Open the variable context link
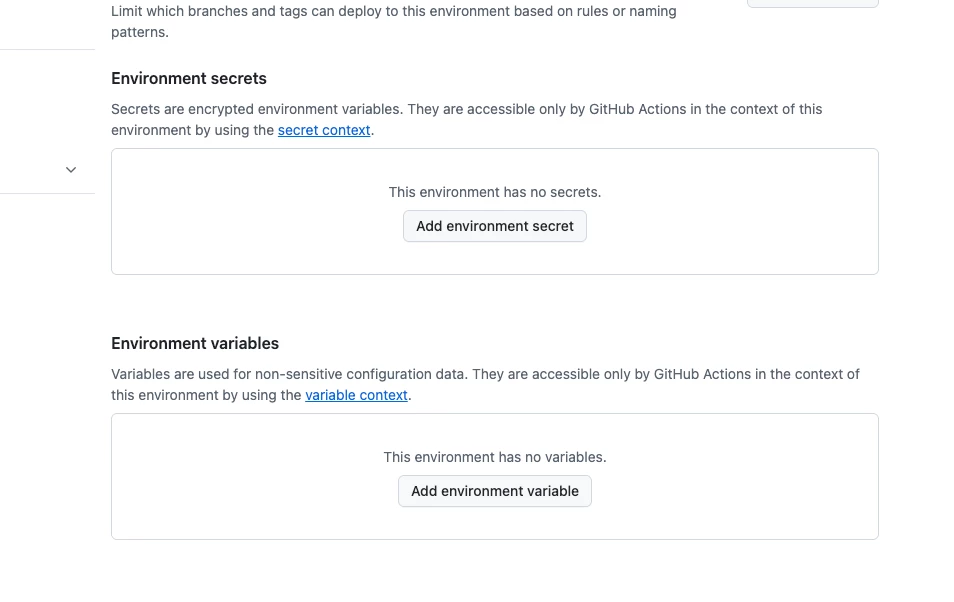This screenshot has width=954, height=602. coord(356,395)
